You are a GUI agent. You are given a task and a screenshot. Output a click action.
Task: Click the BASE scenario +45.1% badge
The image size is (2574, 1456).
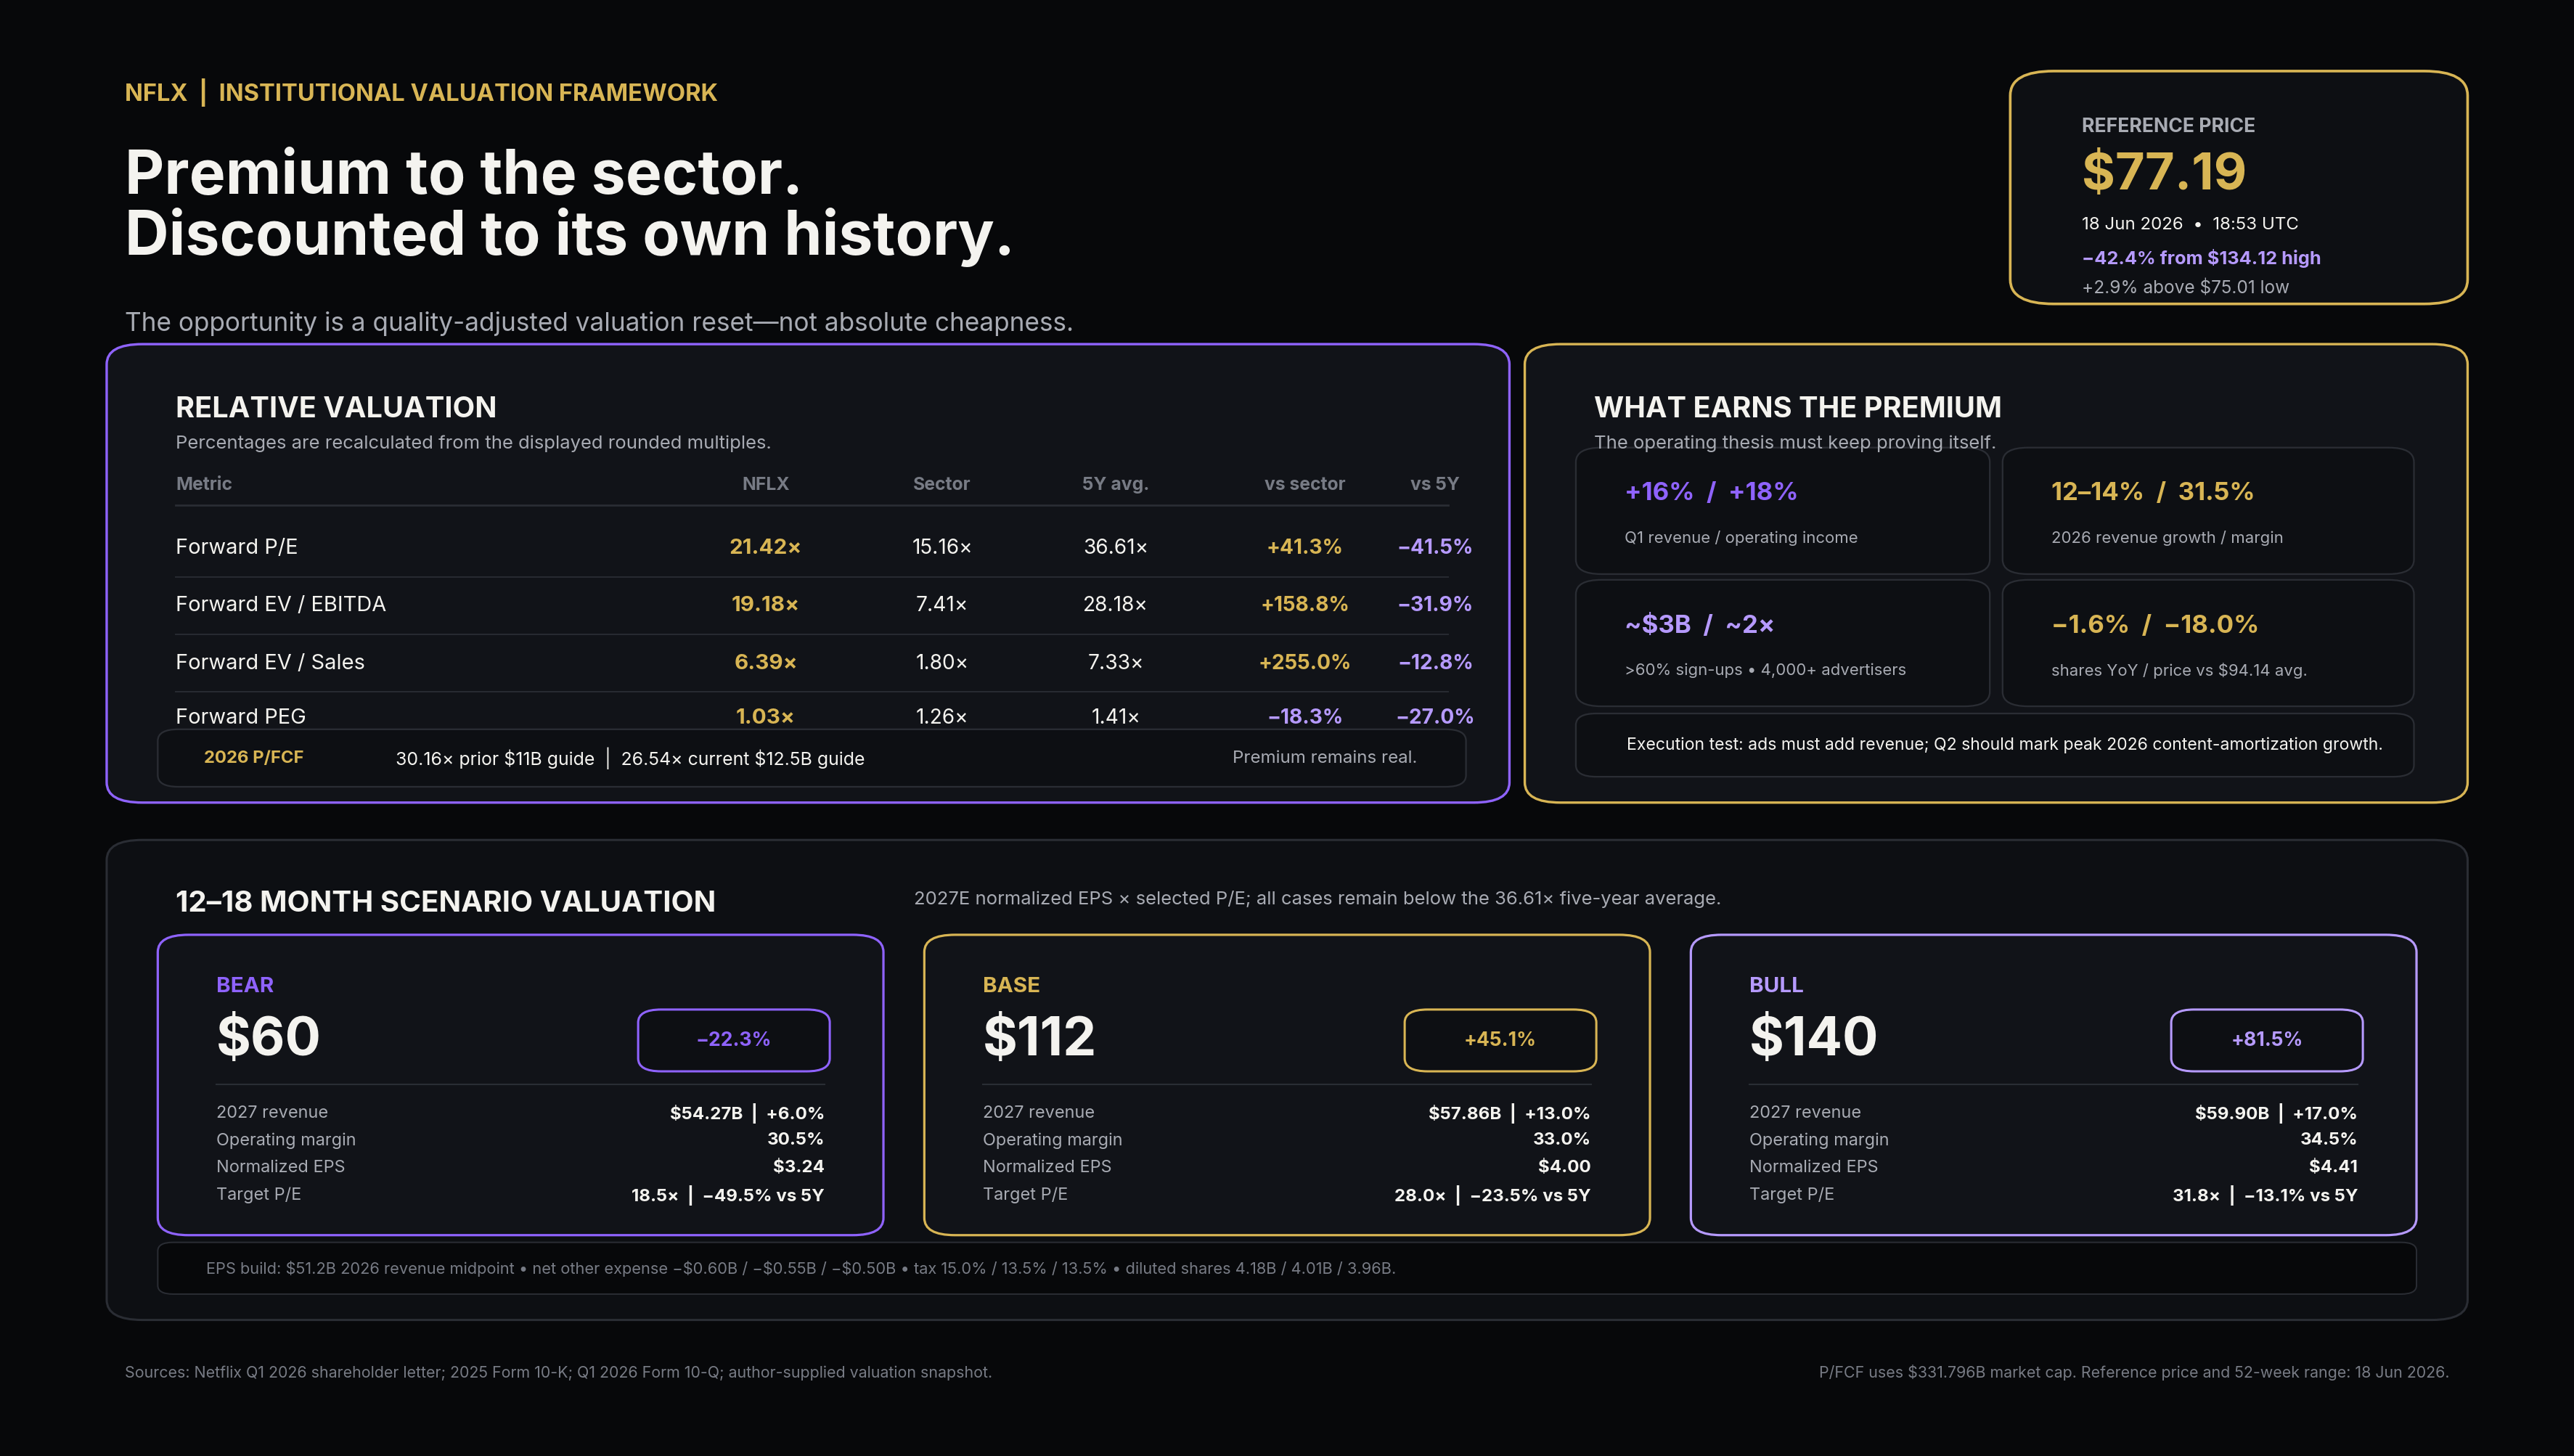(x=1499, y=1039)
